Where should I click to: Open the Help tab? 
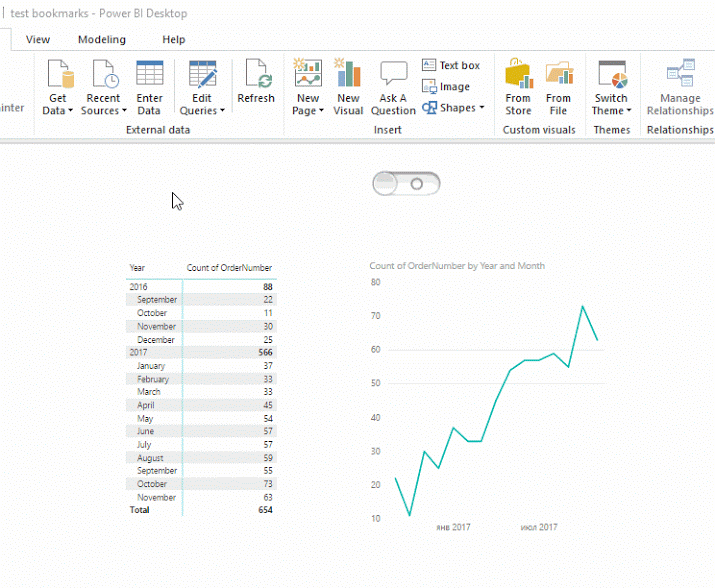pyautogui.click(x=174, y=40)
